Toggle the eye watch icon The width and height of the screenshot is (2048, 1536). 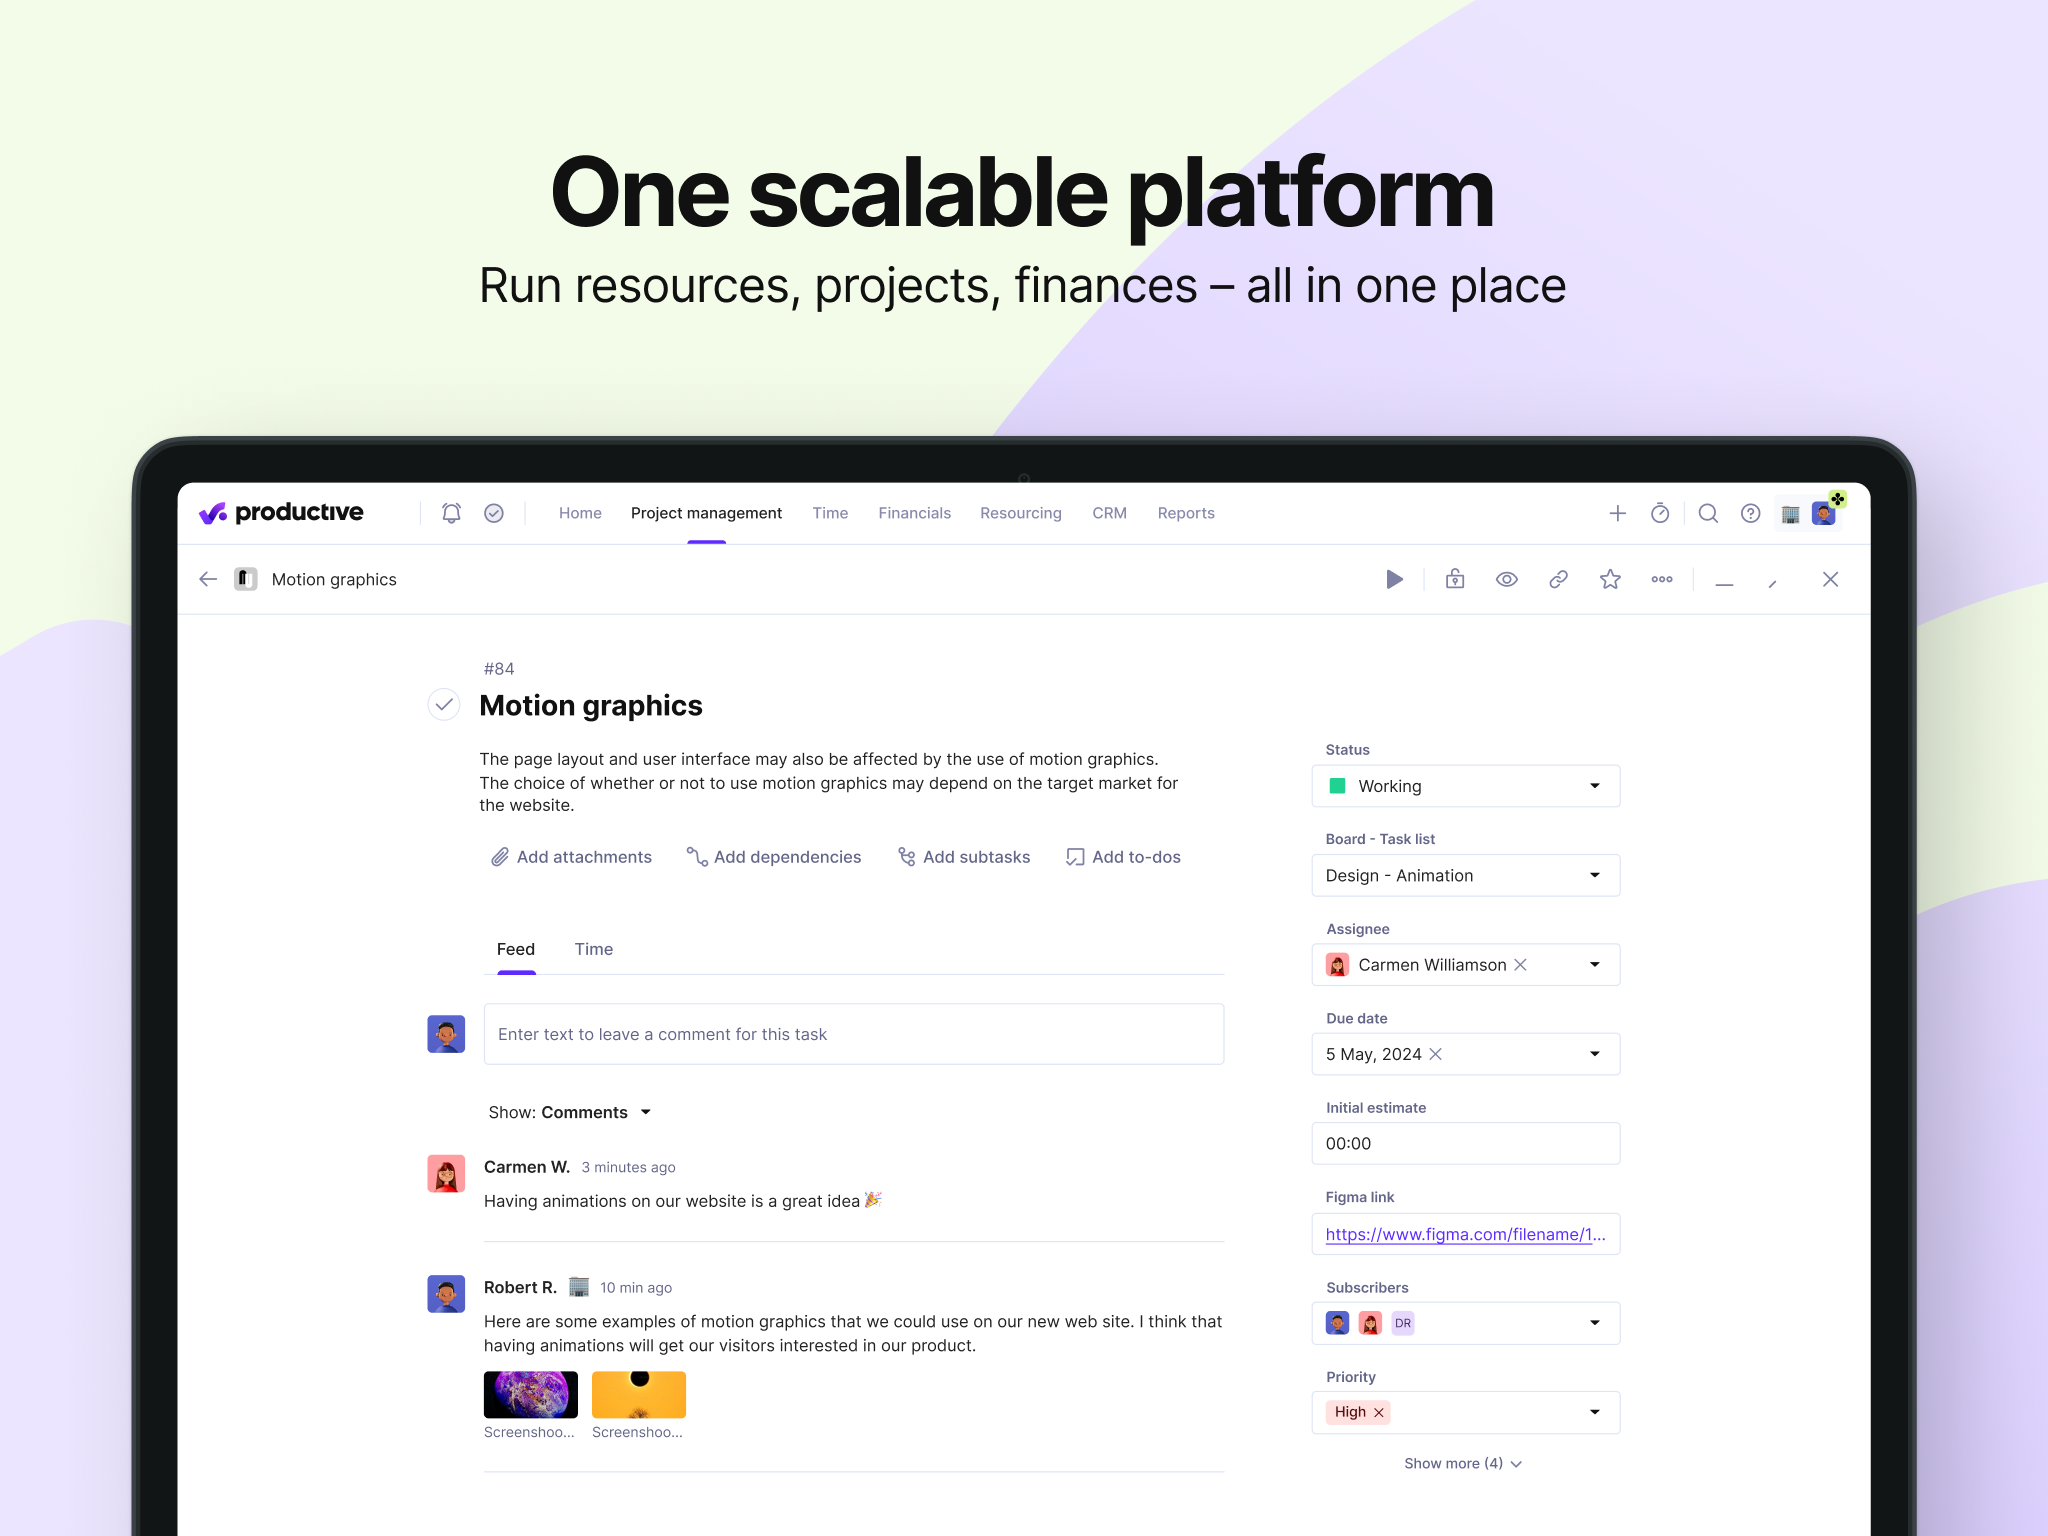point(1506,579)
